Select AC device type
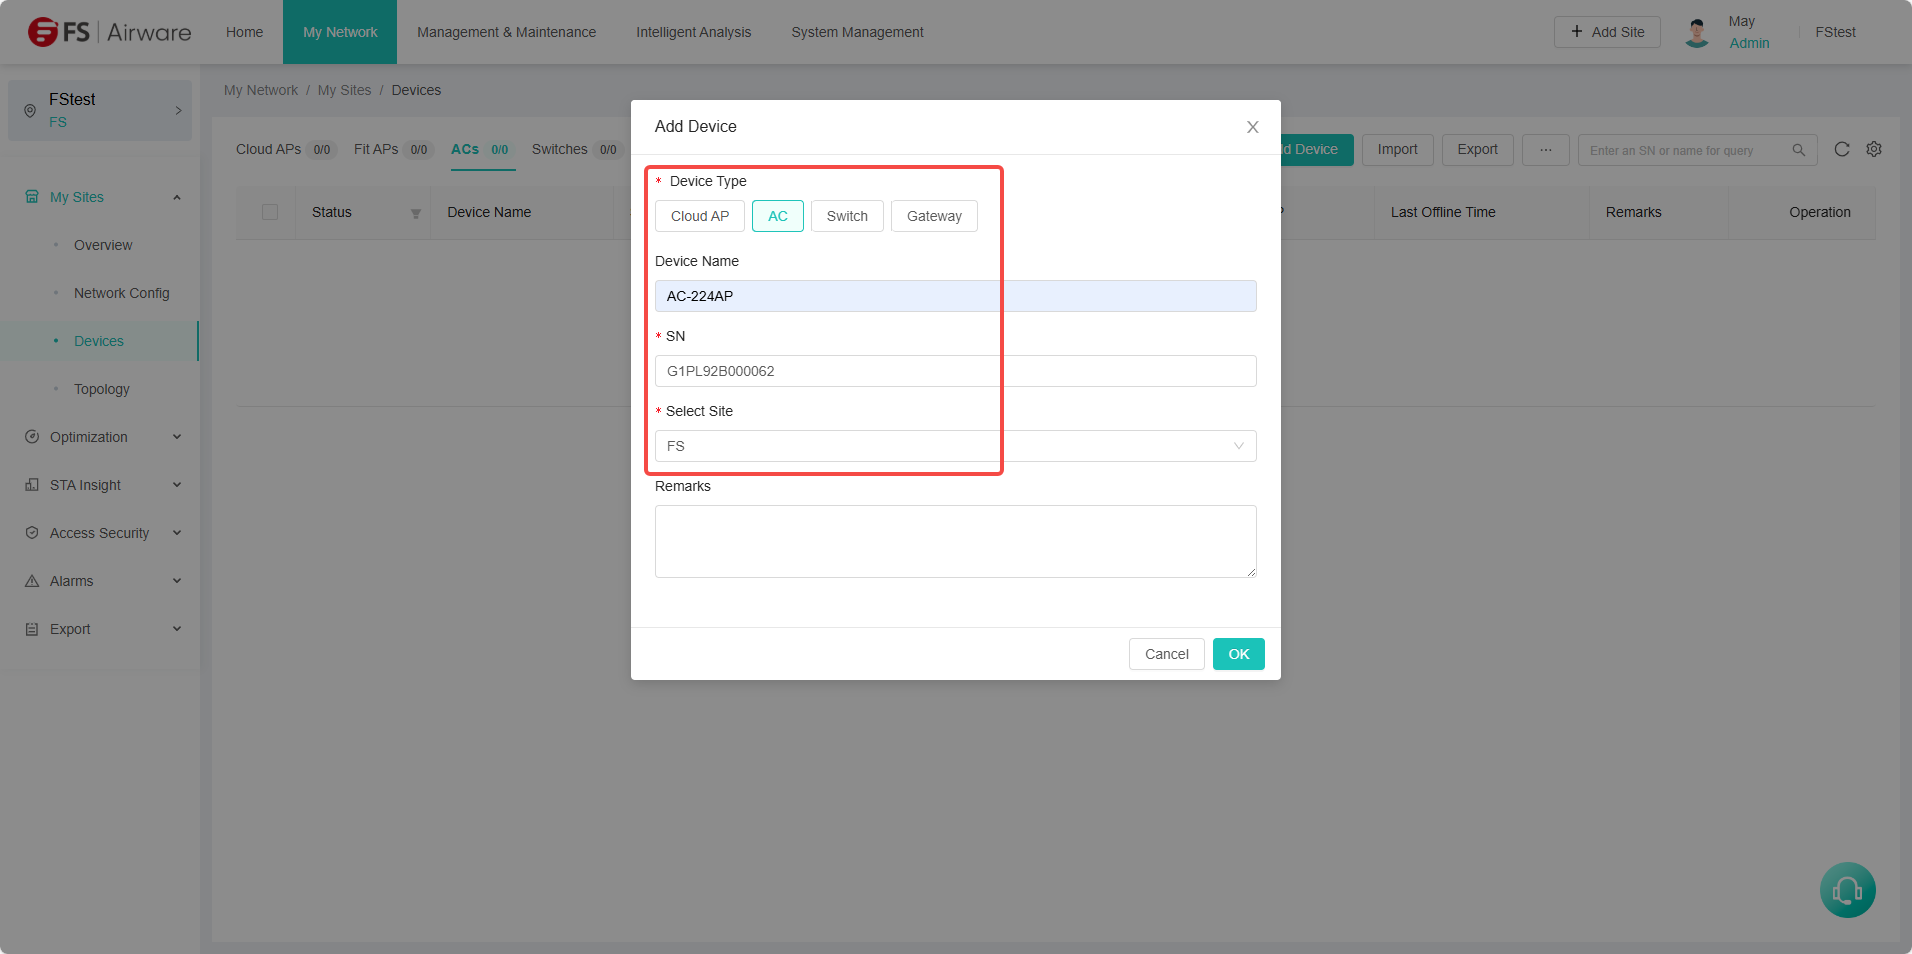This screenshot has height=954, width=1912. [778, 216]
